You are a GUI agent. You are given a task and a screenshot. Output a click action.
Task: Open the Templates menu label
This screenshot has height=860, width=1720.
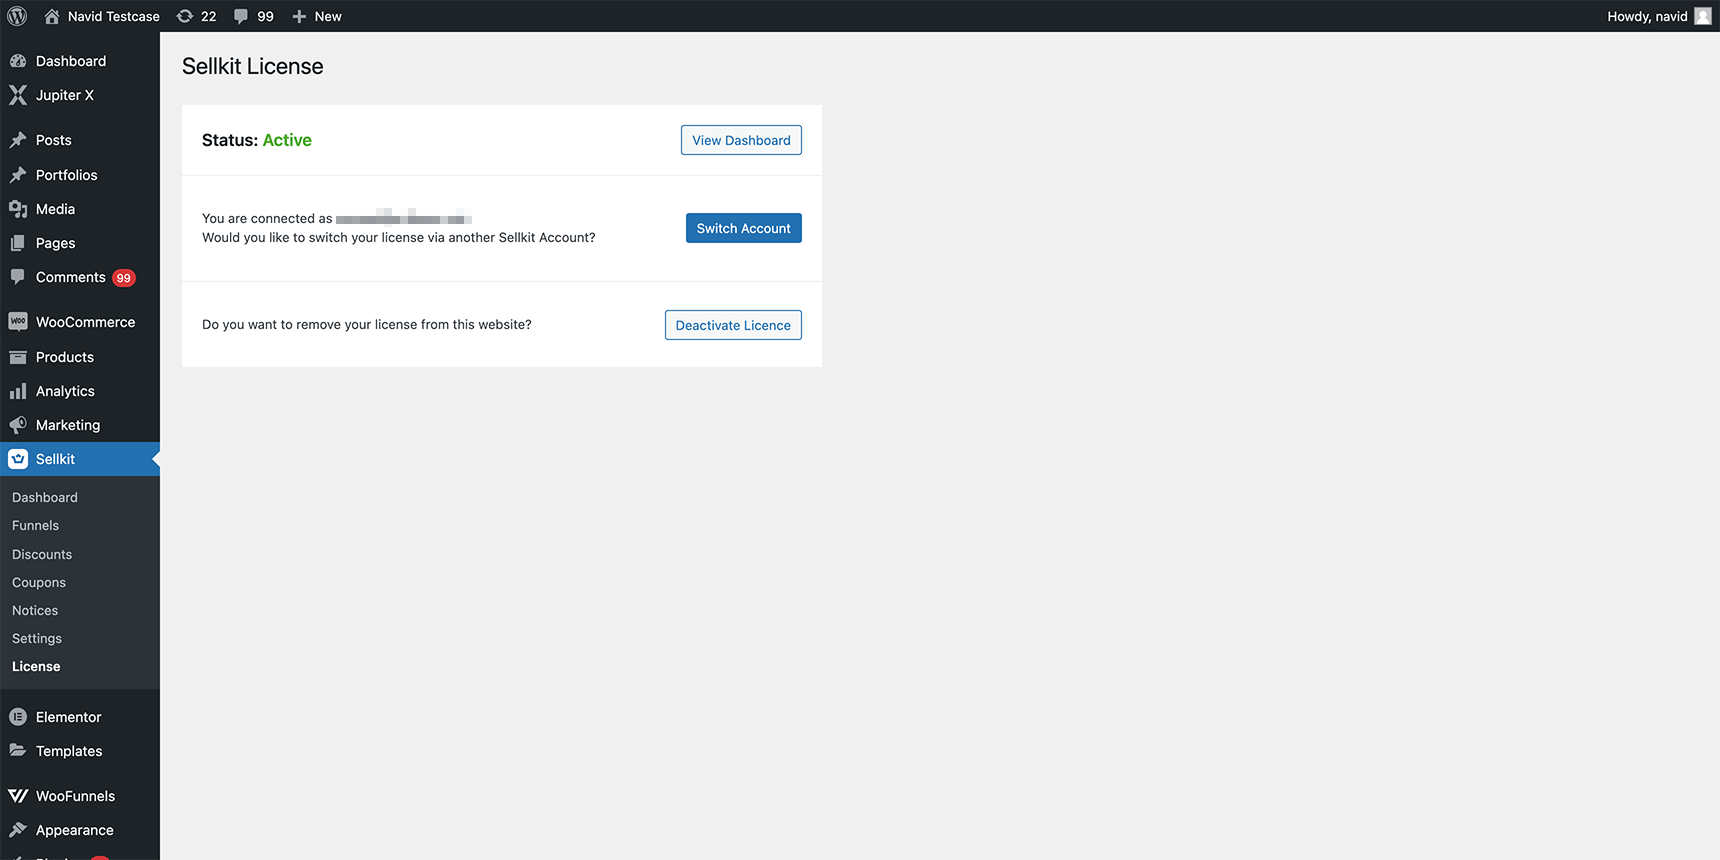(69, 751)
